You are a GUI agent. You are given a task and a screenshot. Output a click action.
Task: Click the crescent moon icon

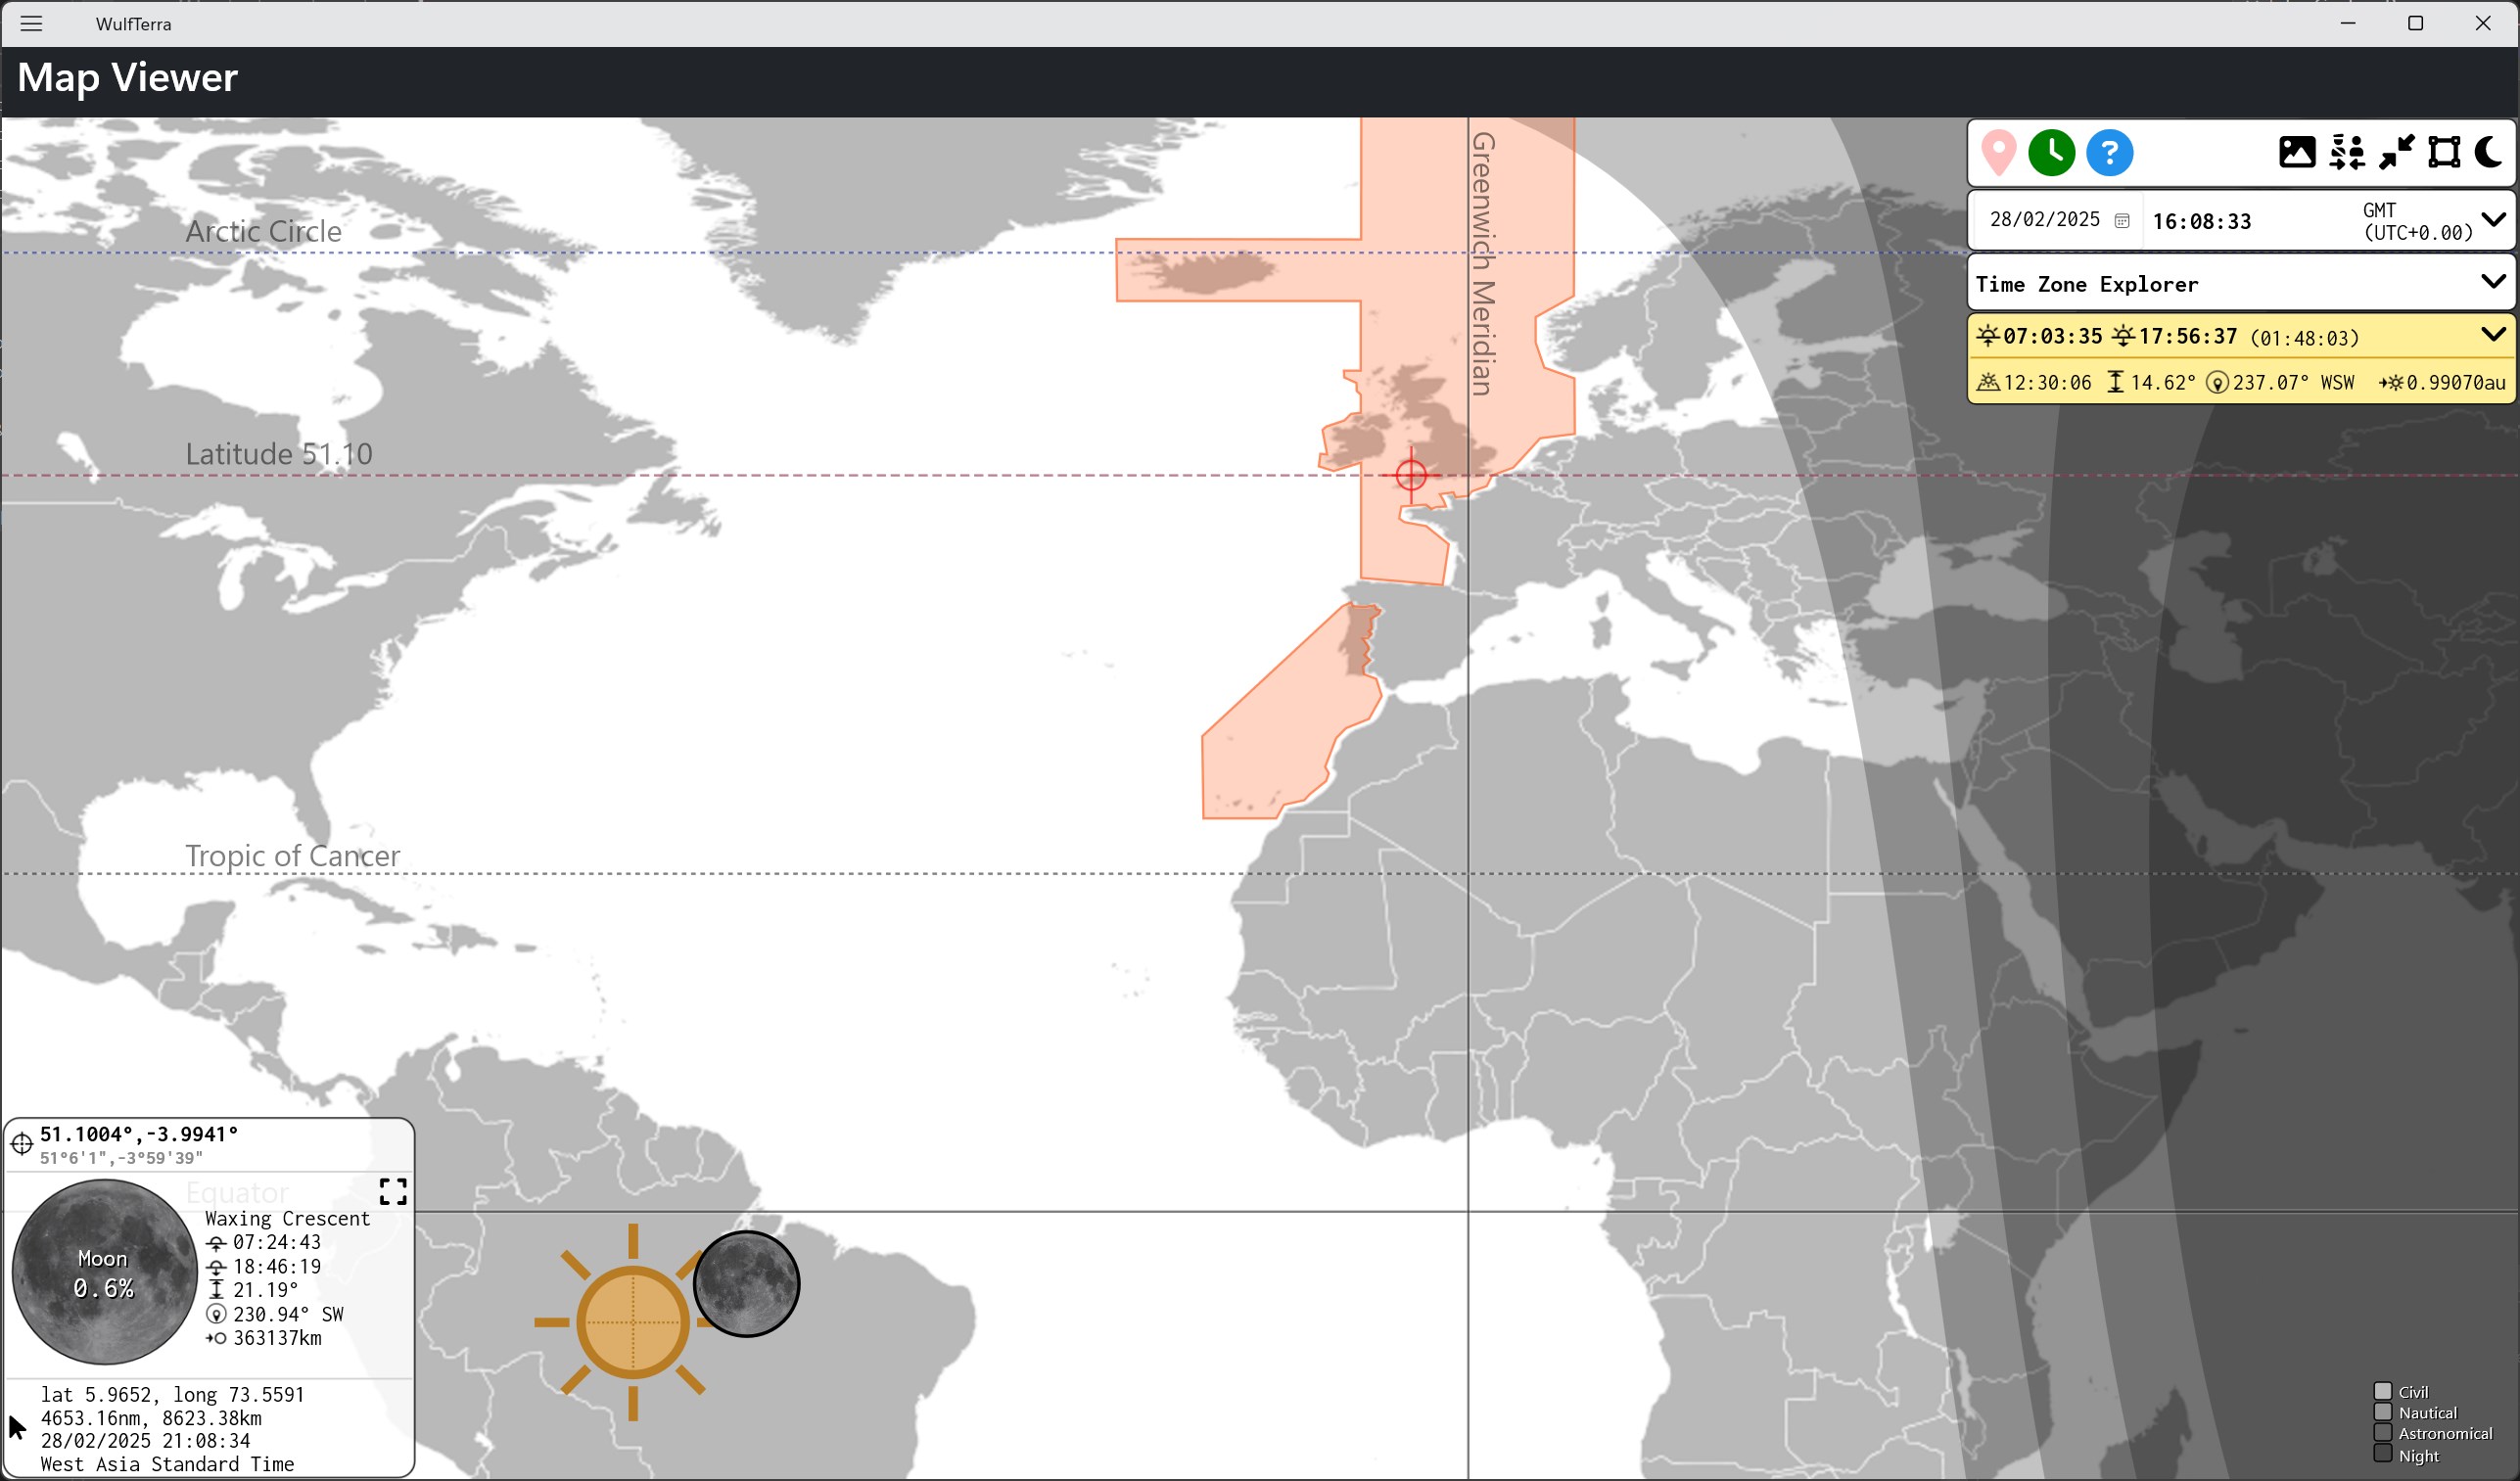pyautogui.click(x=2488, y=153)
